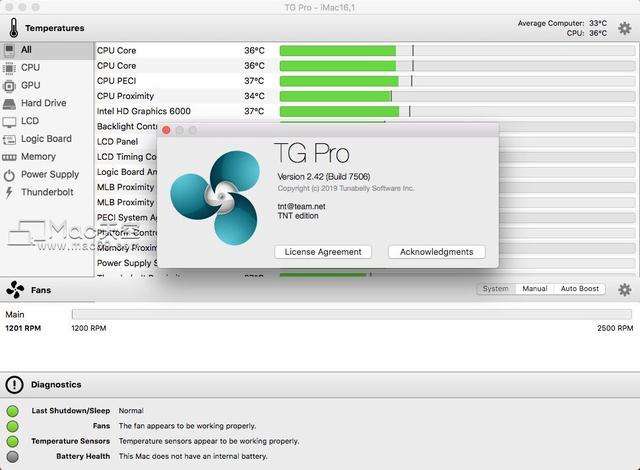Close the About TG Pro dialog
Screen dimensions: 640x470
pyautogui.click(x=166, y=130)
